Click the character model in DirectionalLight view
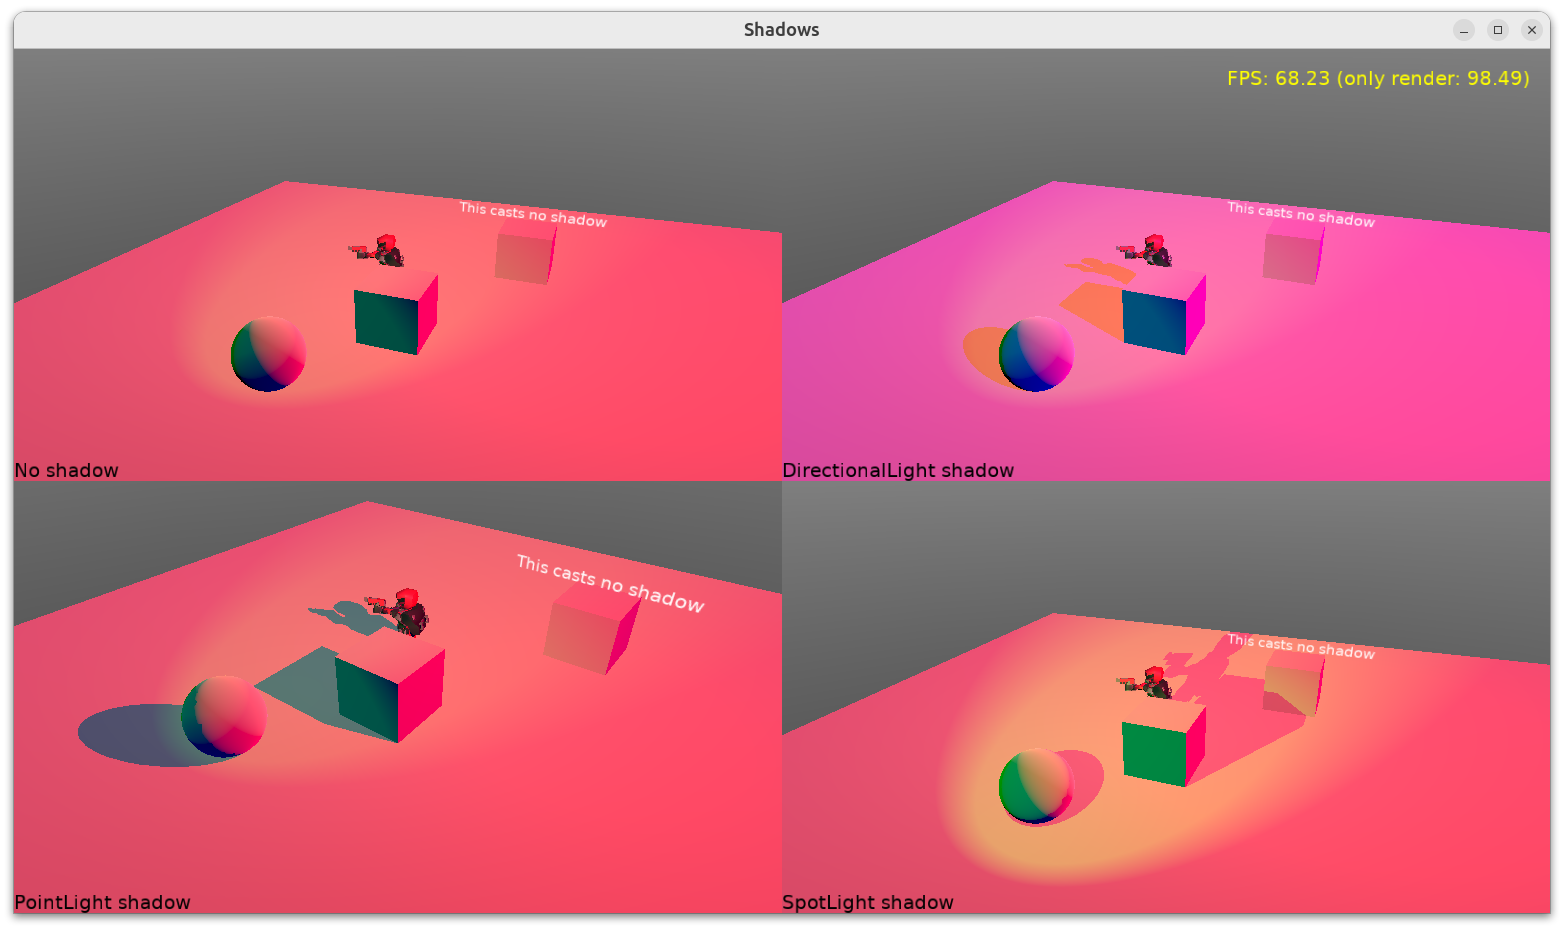Viewport: 1564px width, 930px height. point(1145,250)
